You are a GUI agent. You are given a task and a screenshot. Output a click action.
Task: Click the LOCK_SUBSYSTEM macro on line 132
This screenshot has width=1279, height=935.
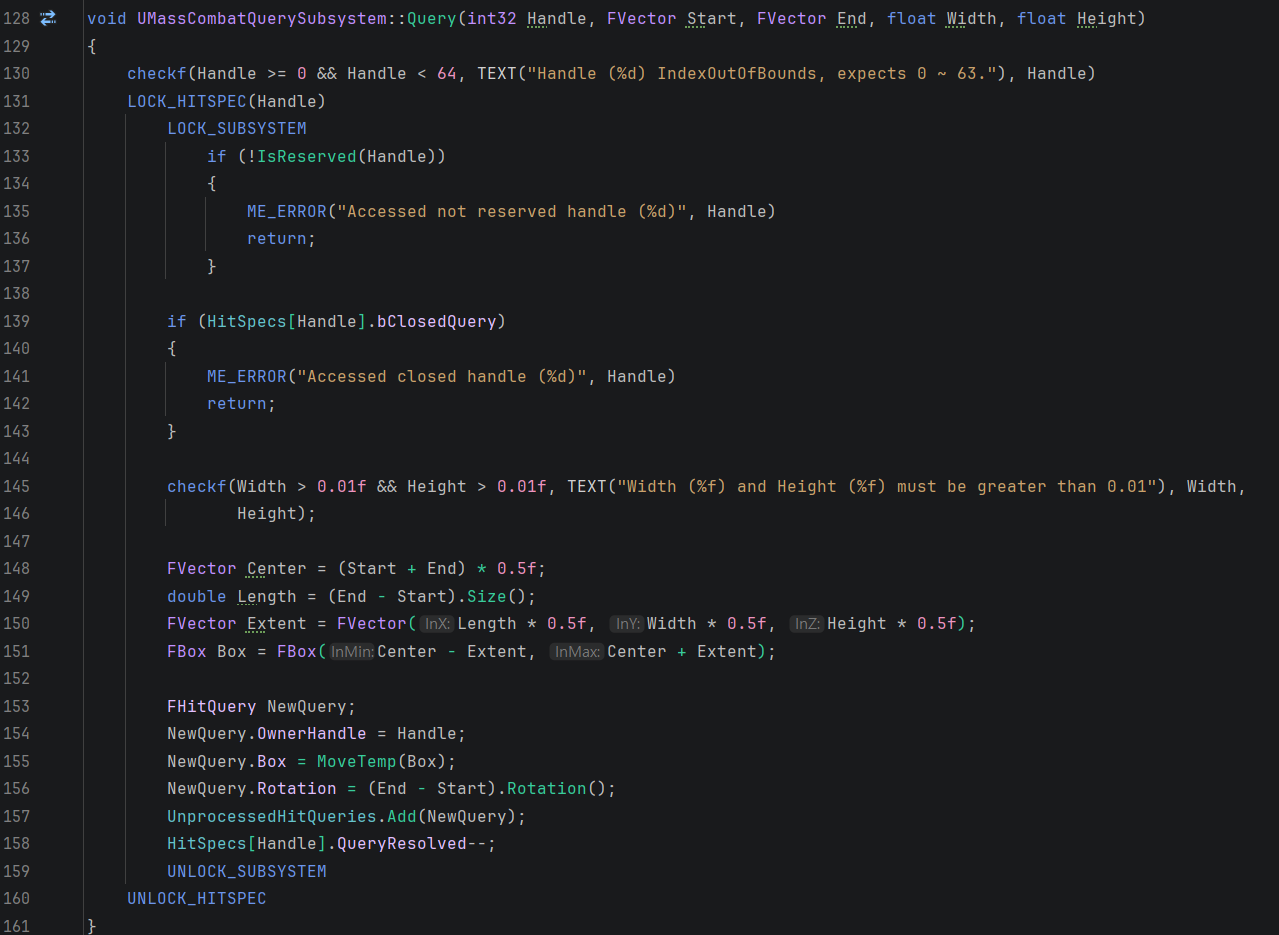pos(237,128)
